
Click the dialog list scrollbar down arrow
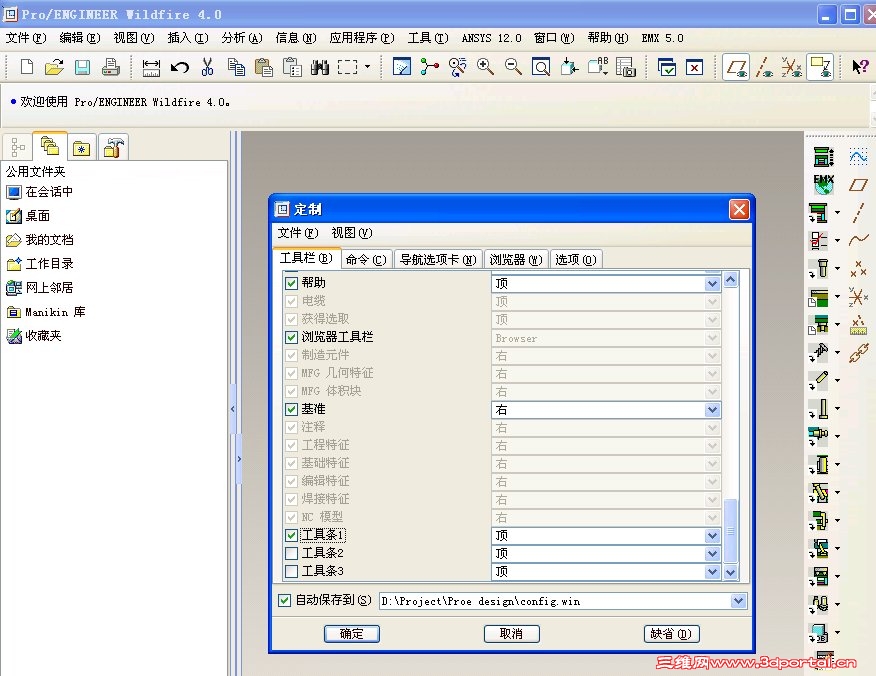pos(731,572)
